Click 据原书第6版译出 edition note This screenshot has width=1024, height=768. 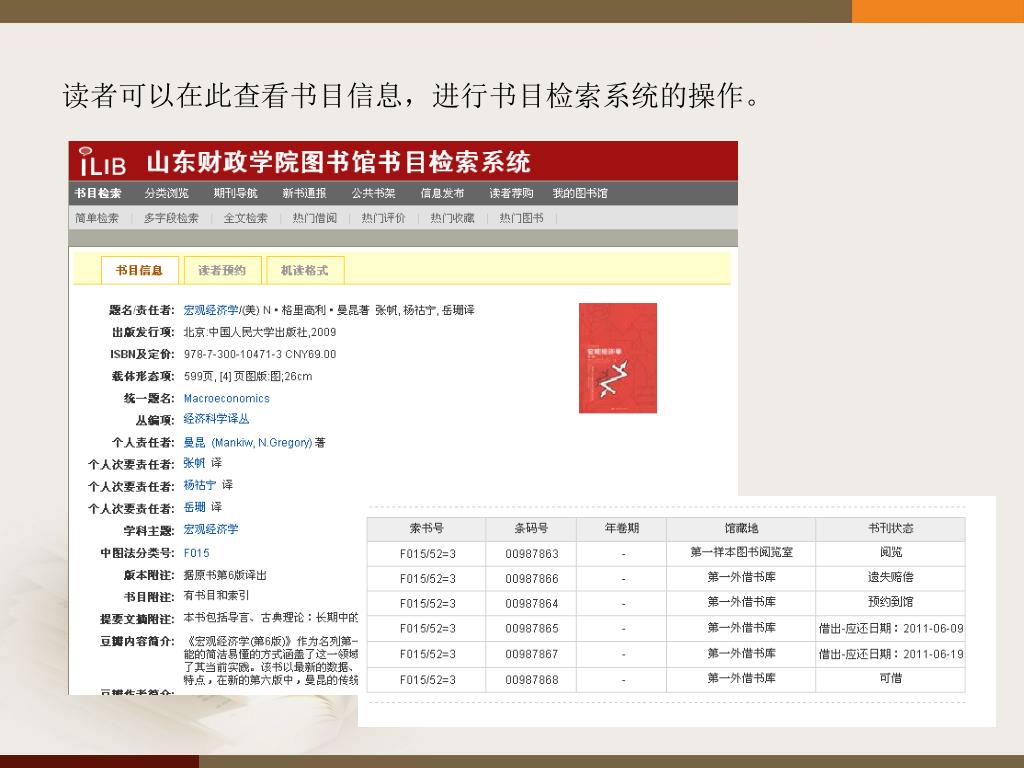pyautogui.click(x=225, y=575)
